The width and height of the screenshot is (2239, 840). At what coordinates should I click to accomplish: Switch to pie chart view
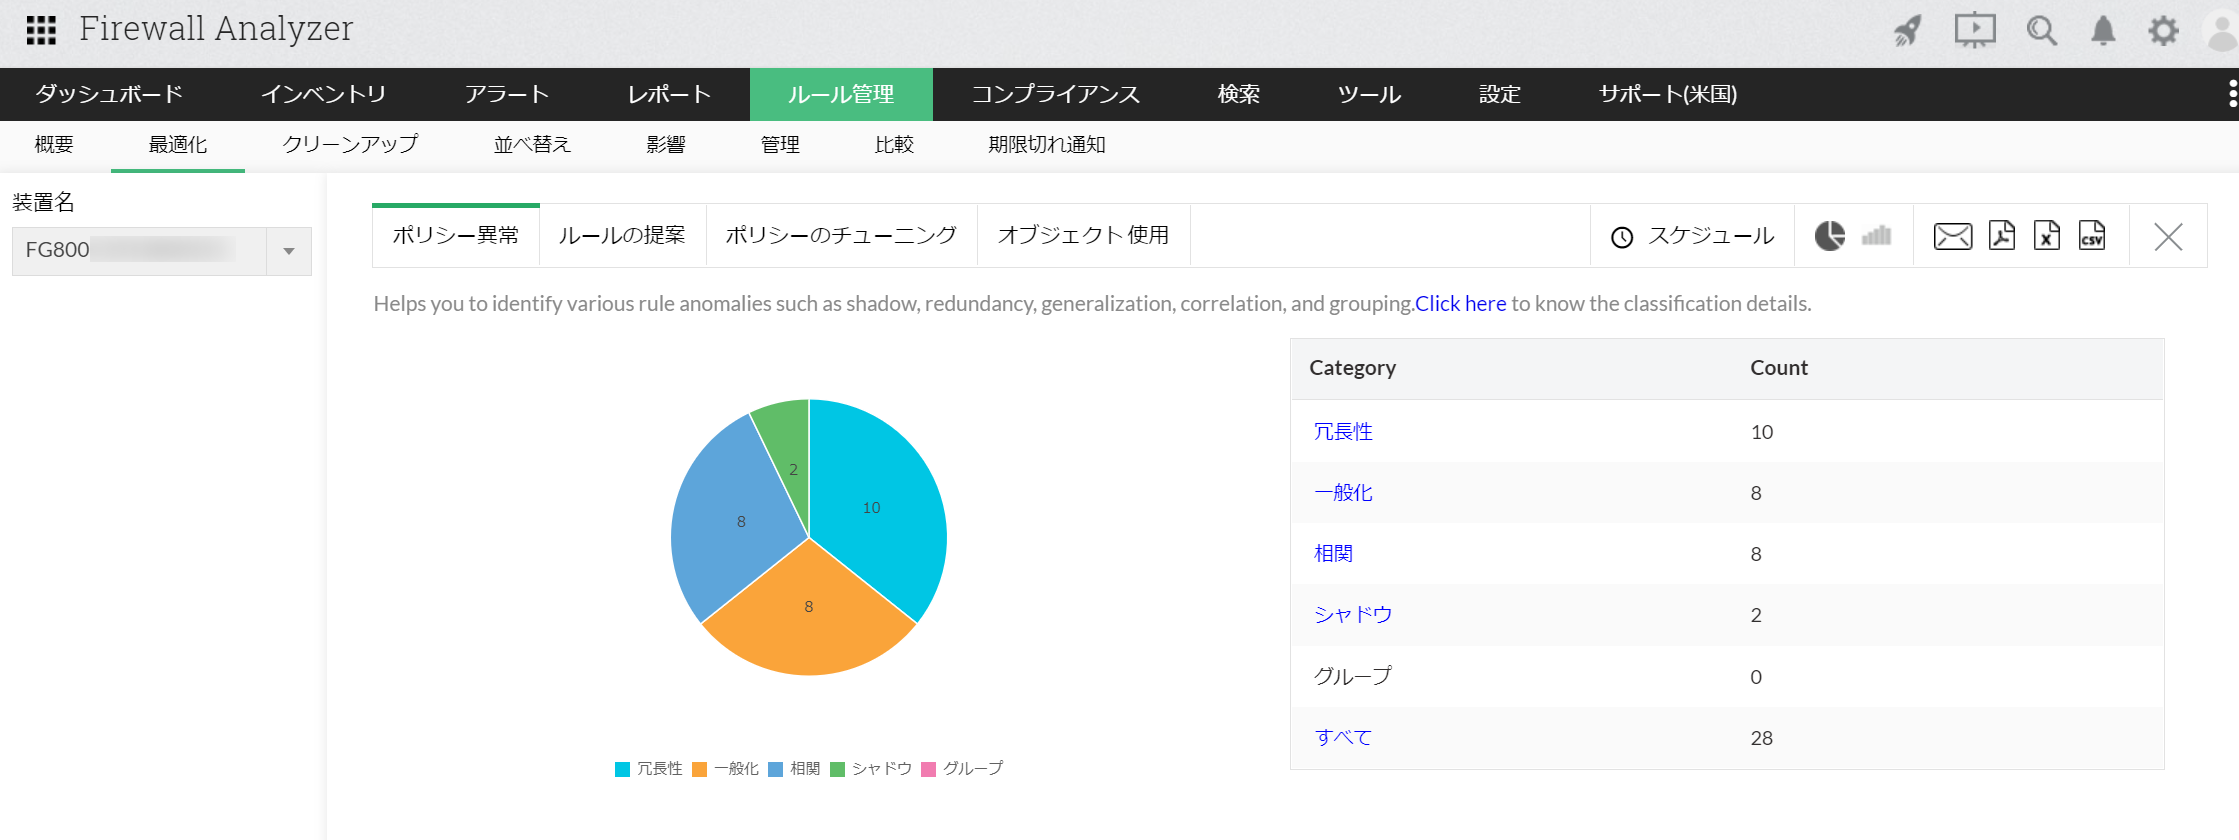pyautogui.click(x=1830, y=236)
